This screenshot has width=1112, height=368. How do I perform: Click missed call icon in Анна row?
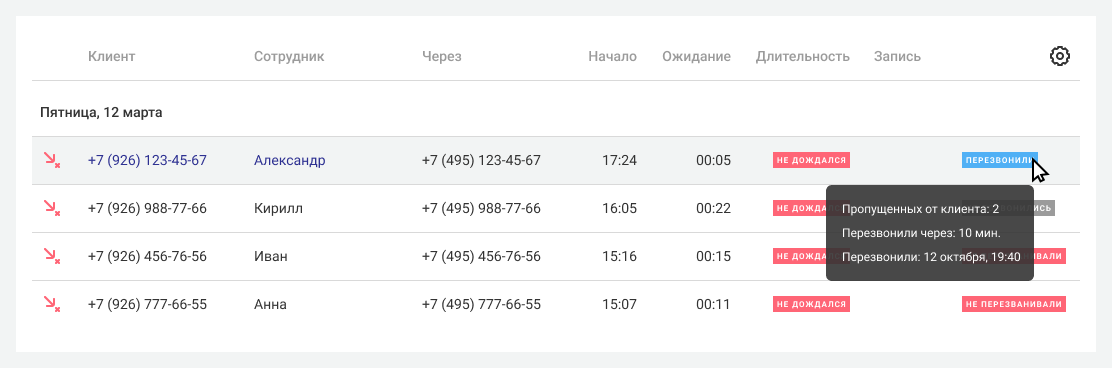(x=52, y=304)
